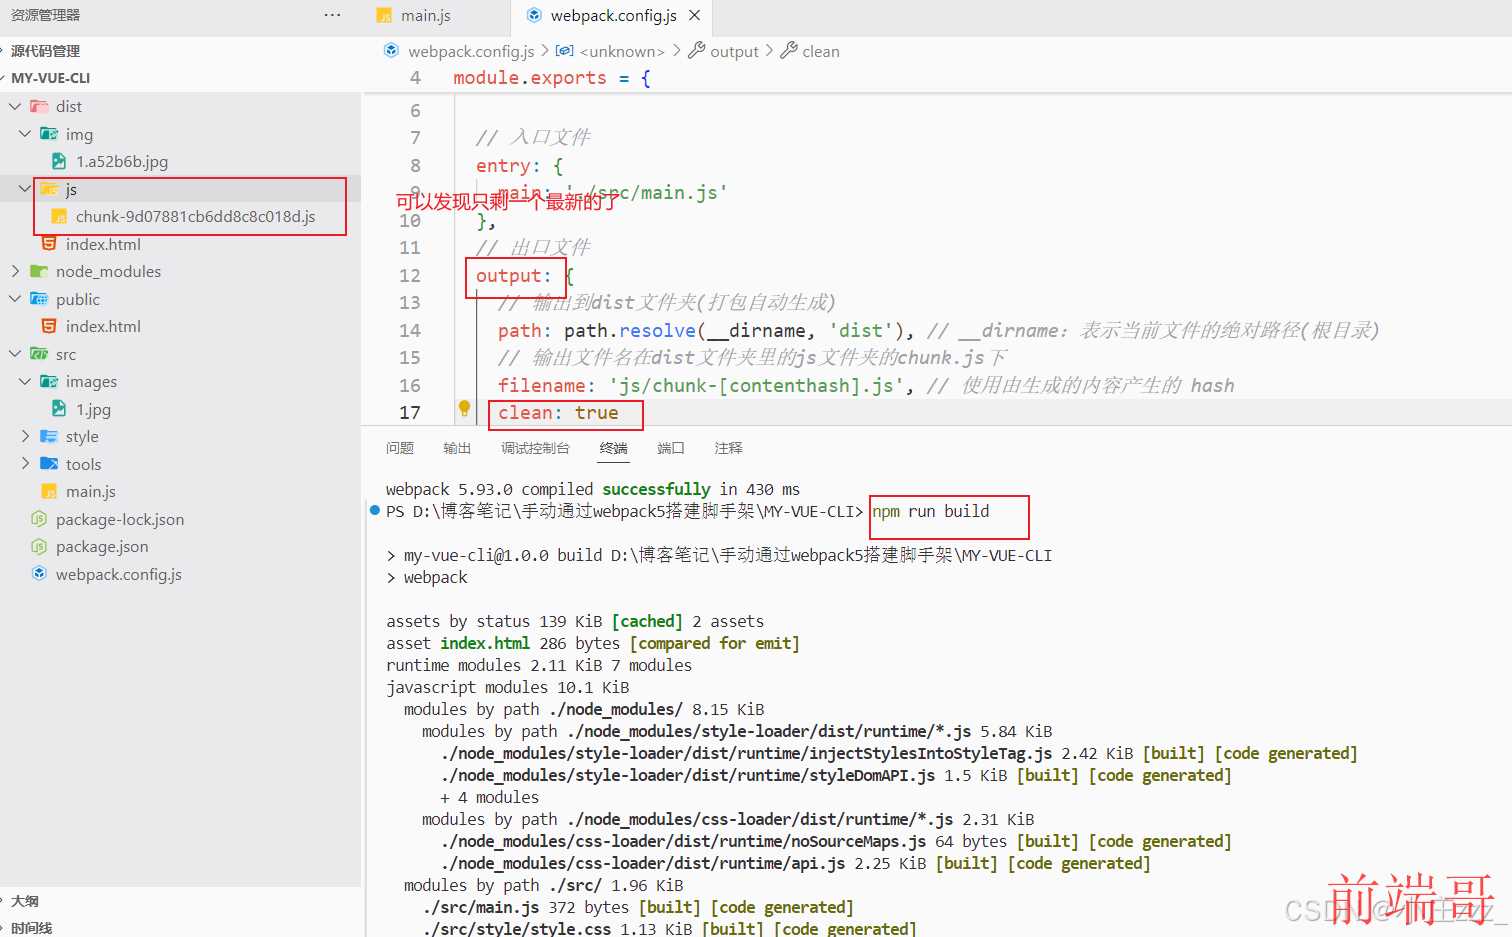Collapse the src folder chevron
The image size is (1512, 937).
click(15, 354)
